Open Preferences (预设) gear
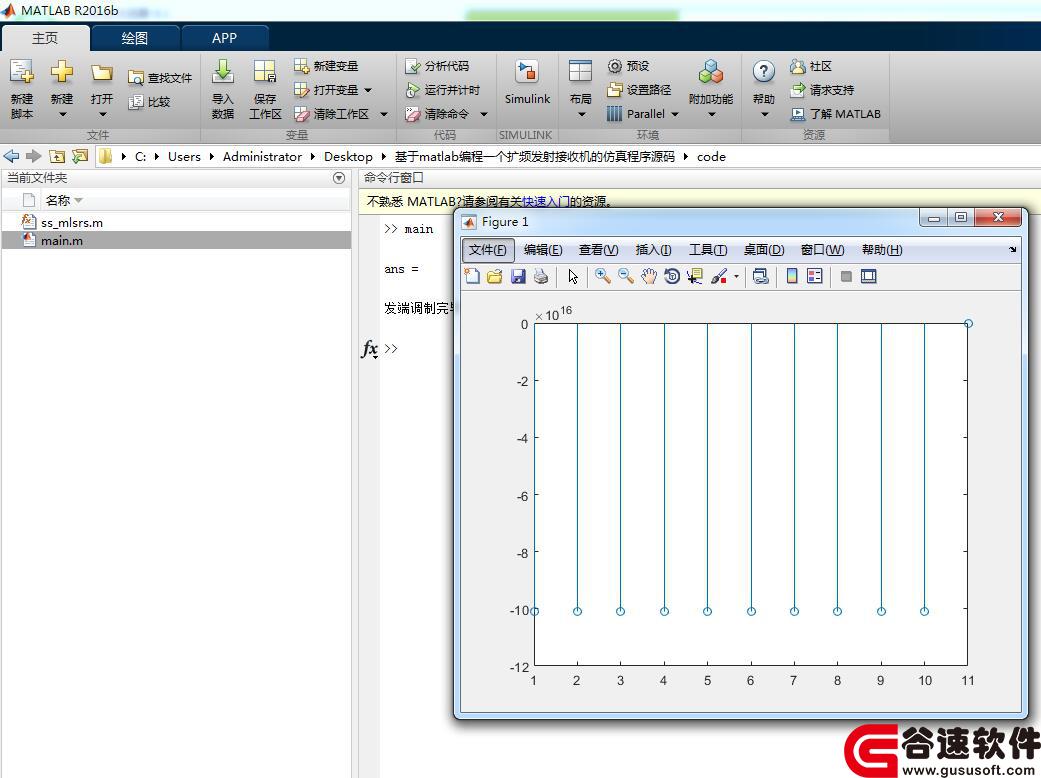 click(628, 66)
